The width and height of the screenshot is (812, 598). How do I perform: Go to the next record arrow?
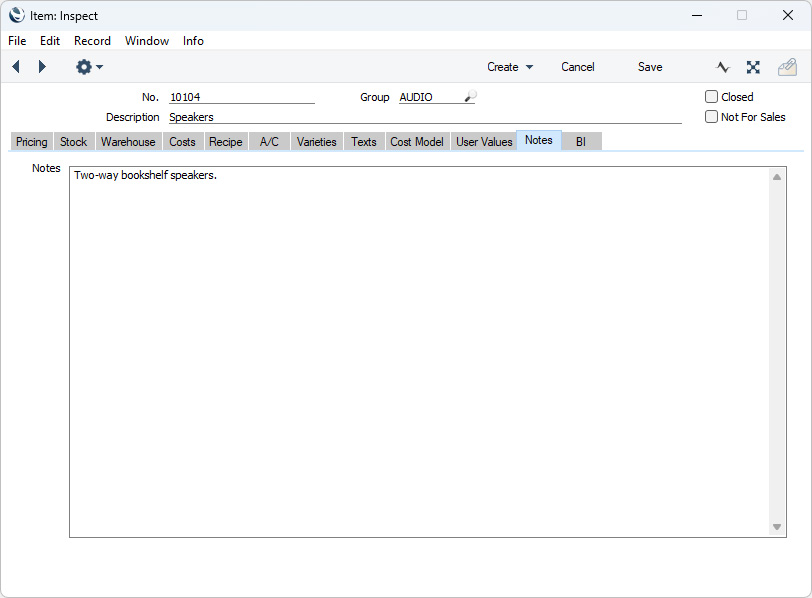point(42,67)
